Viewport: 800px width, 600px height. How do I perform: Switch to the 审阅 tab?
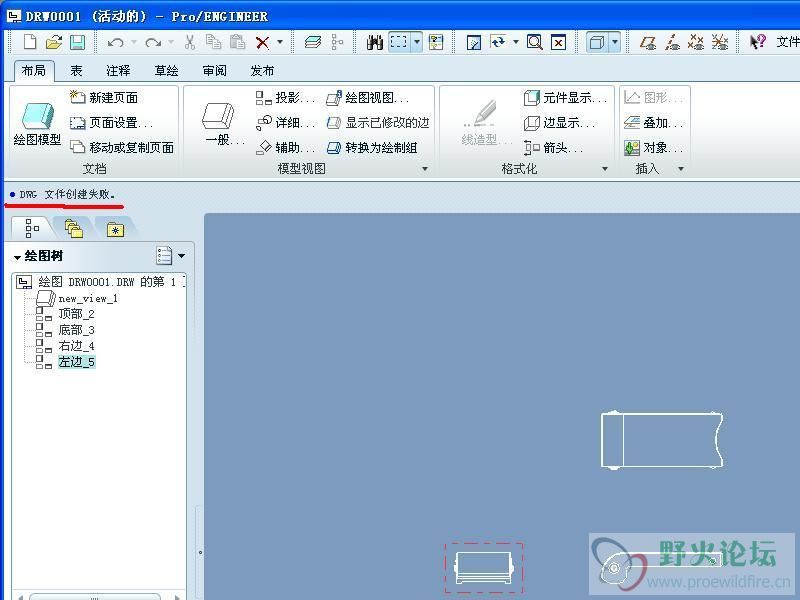(x=214, y=70)
